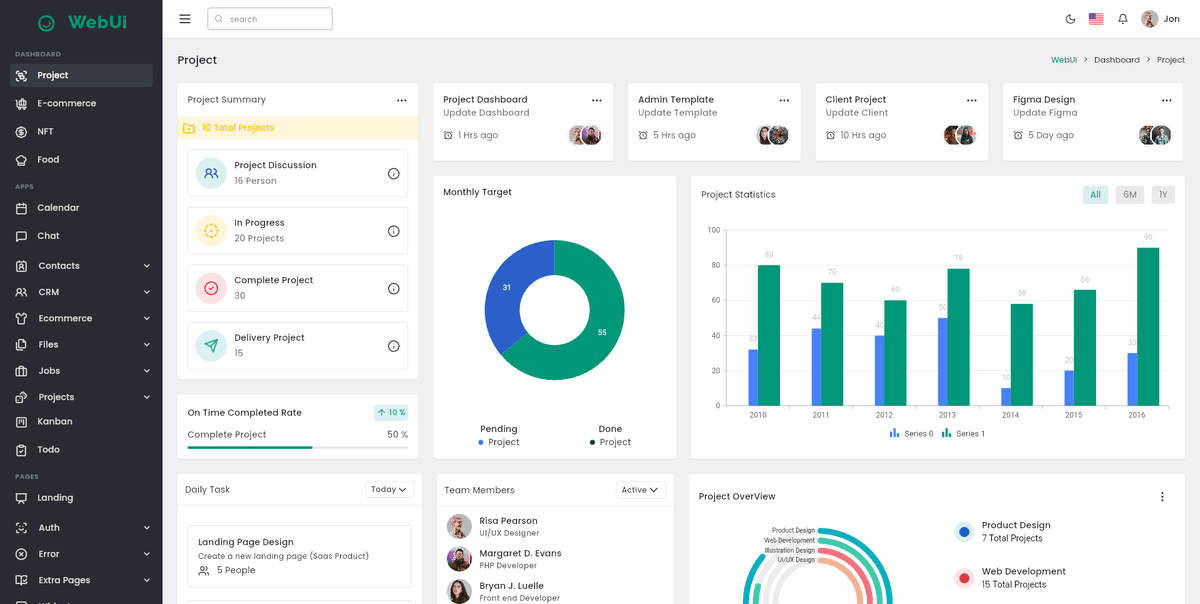The image size is (1200, 604).
Task: Open Project Dashboard card options menu
Action: (x=597, y=100)
